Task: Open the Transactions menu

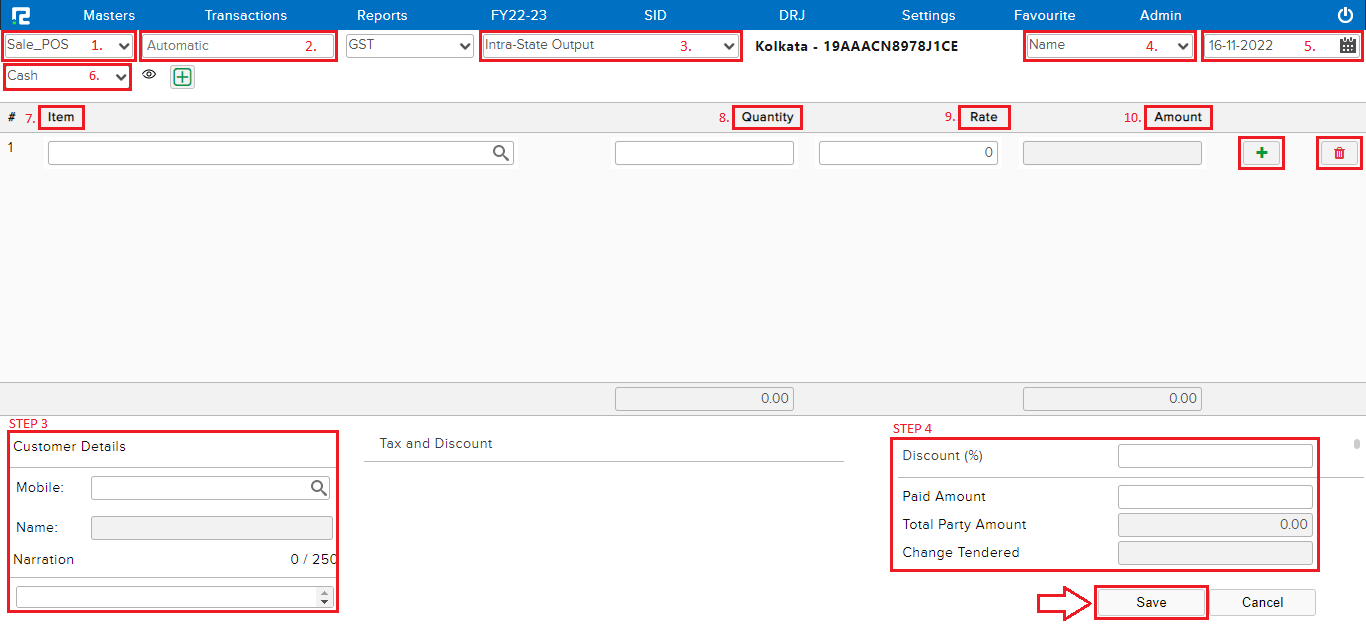Action: point(245,15)
